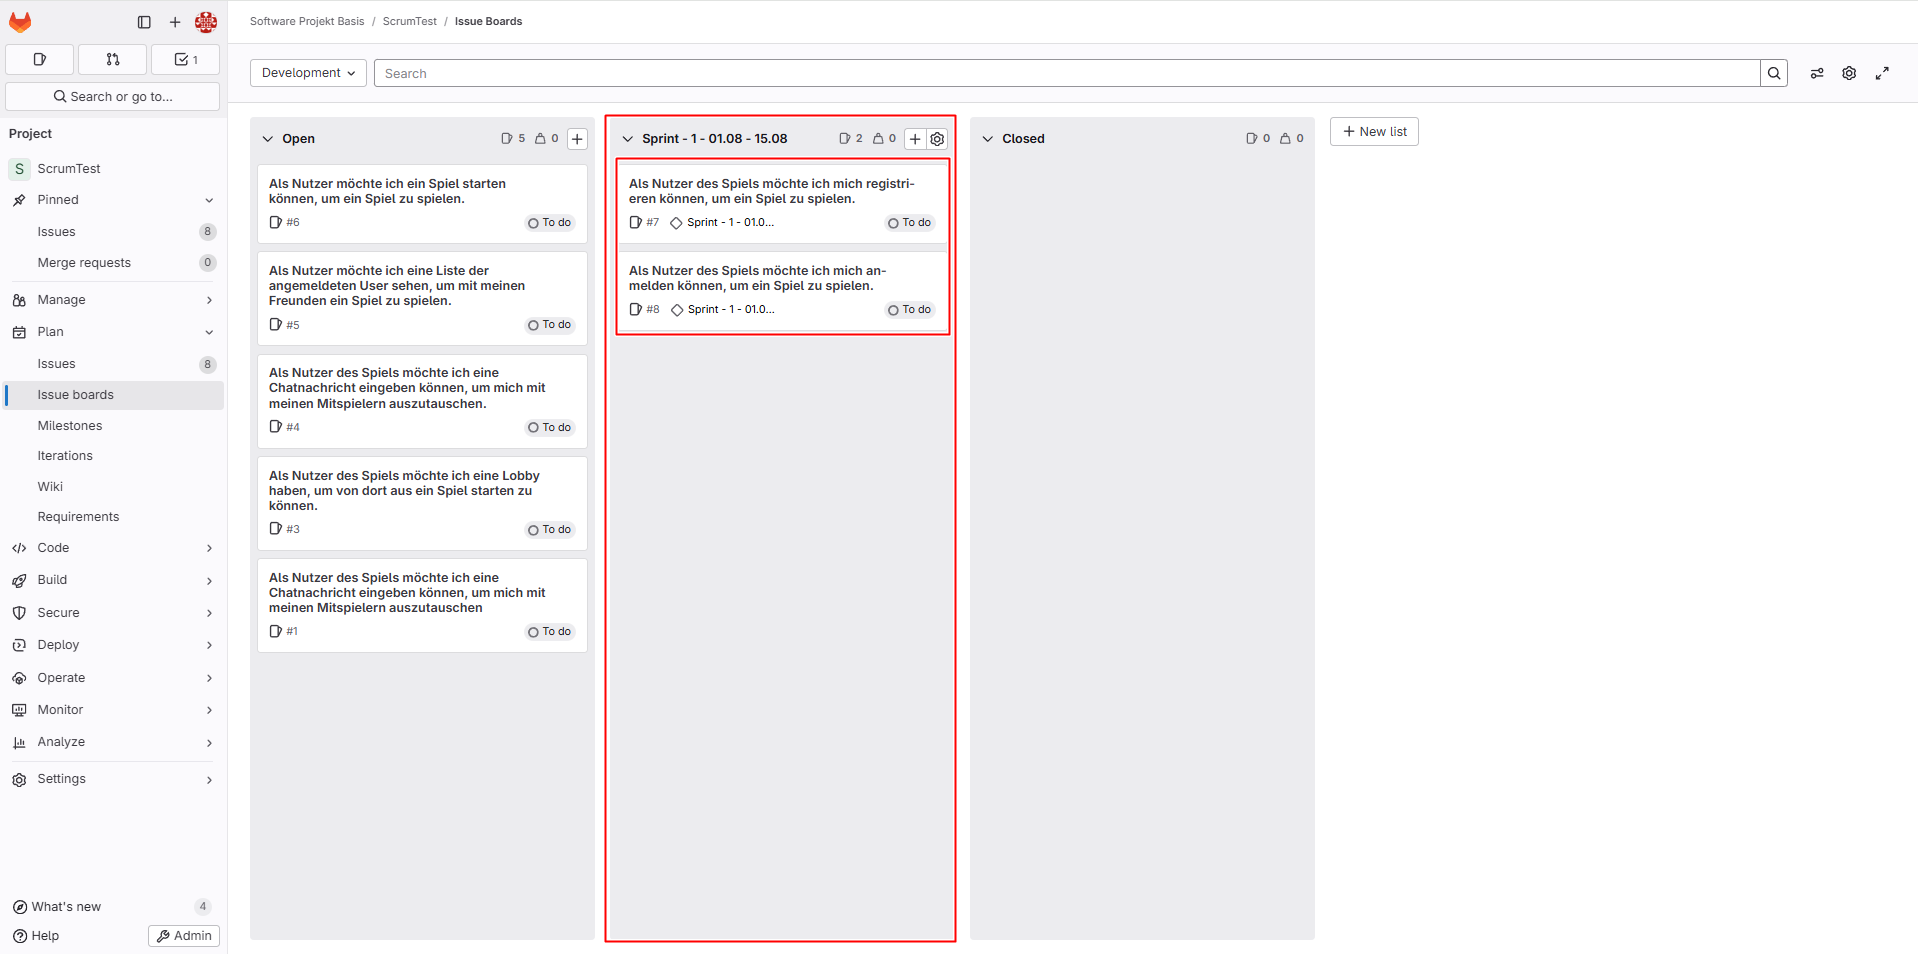Collapse the Open list
Viewport: 1918px width, 954px height.
(x=268, y=139)
